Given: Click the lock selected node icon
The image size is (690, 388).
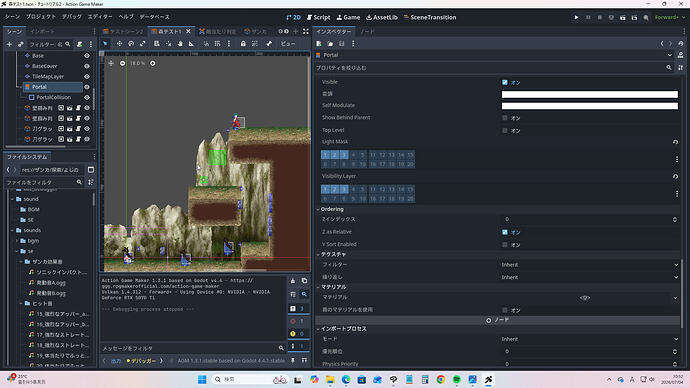Looking at the screenshot, I should click(243, 44).
